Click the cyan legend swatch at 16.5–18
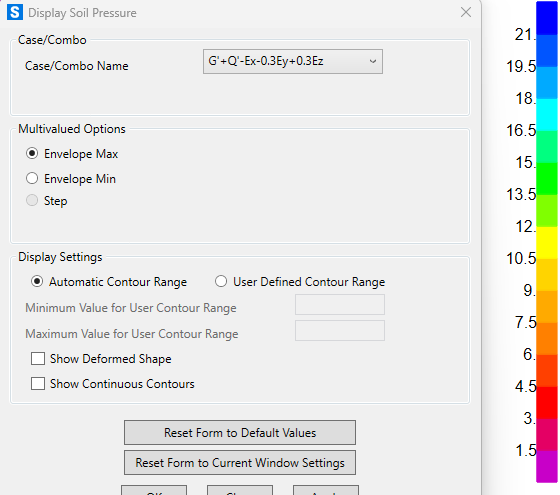This screenshot has height=495, width=560. 547,115
